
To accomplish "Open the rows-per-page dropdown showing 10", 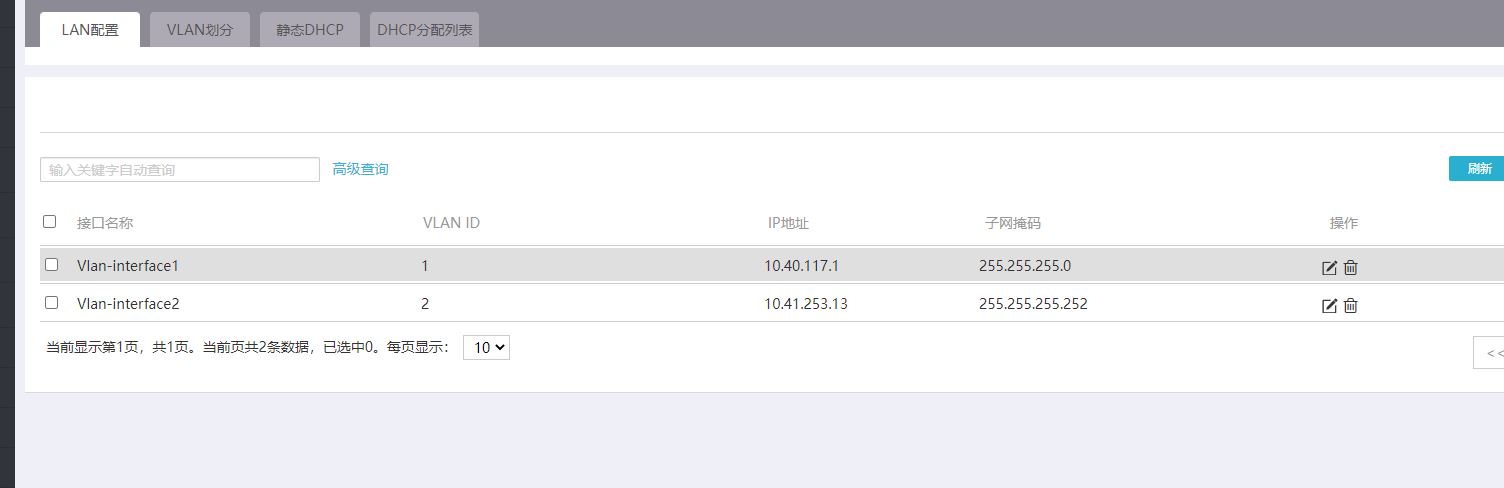I will click(486, 347).
